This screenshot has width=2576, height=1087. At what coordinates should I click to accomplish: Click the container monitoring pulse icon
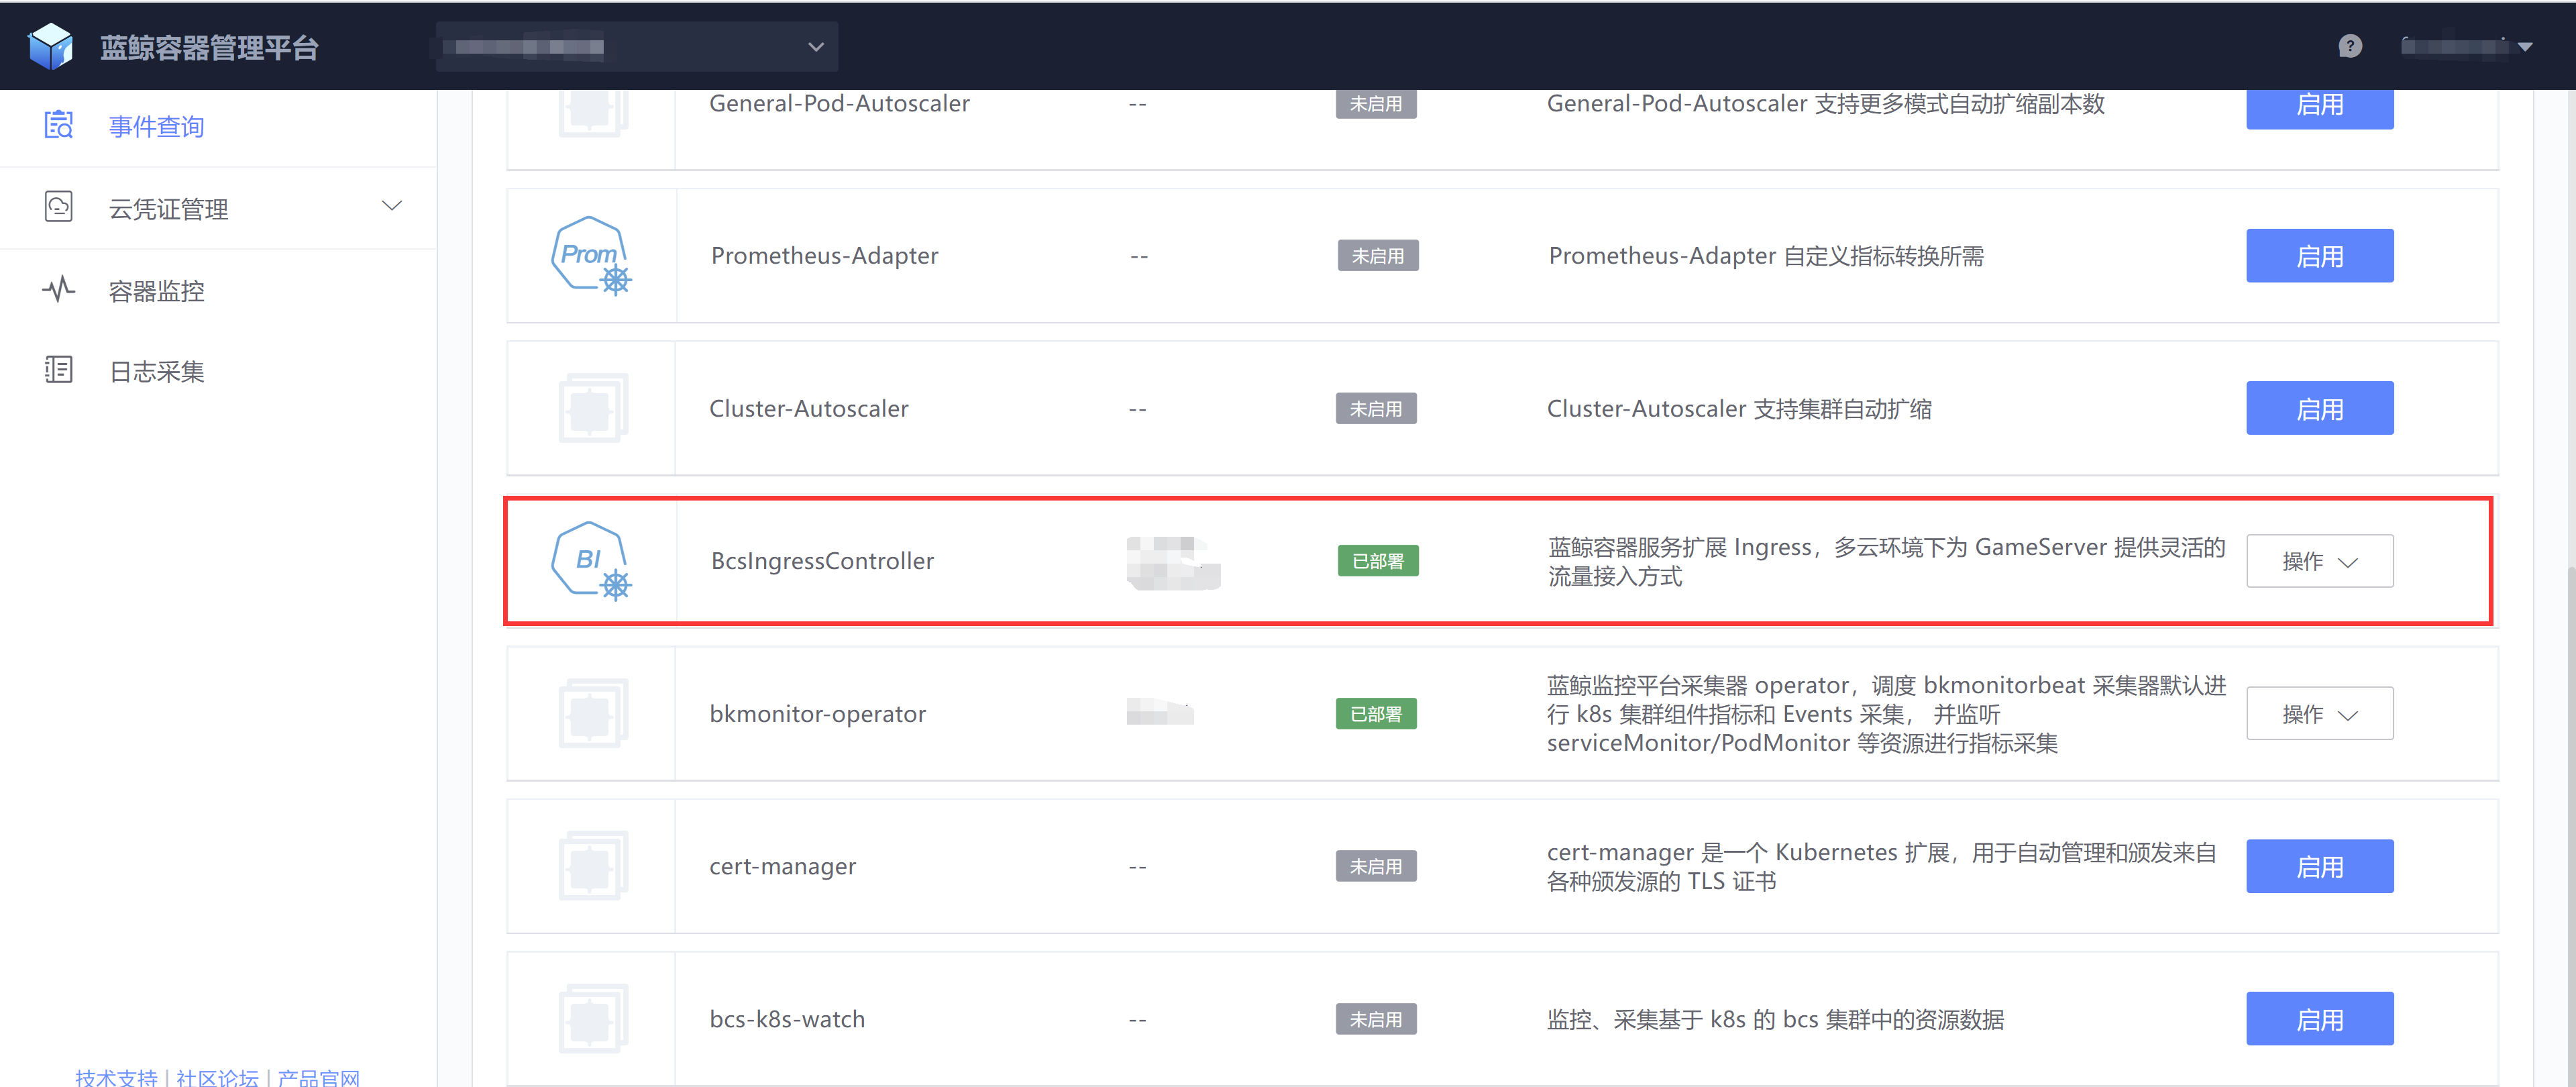[x=59, y=290]
